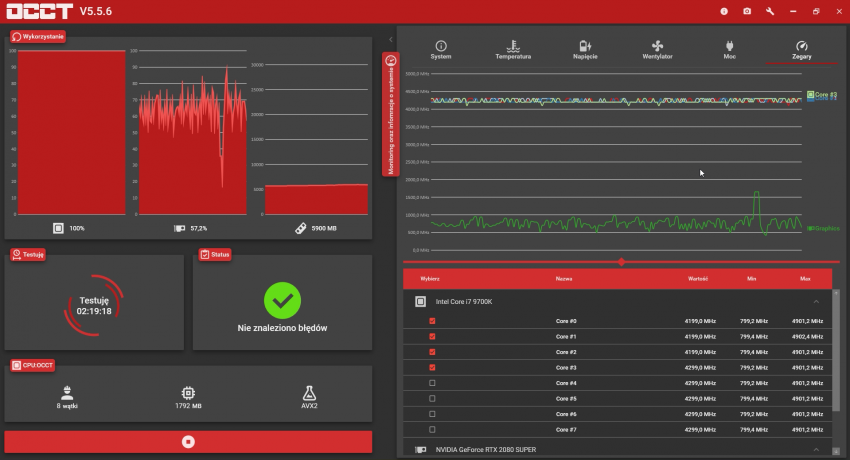Viewport: 850px width, 460px height.
Task: Click the sensor table vertical scrollbar
Action: point(836,352)
